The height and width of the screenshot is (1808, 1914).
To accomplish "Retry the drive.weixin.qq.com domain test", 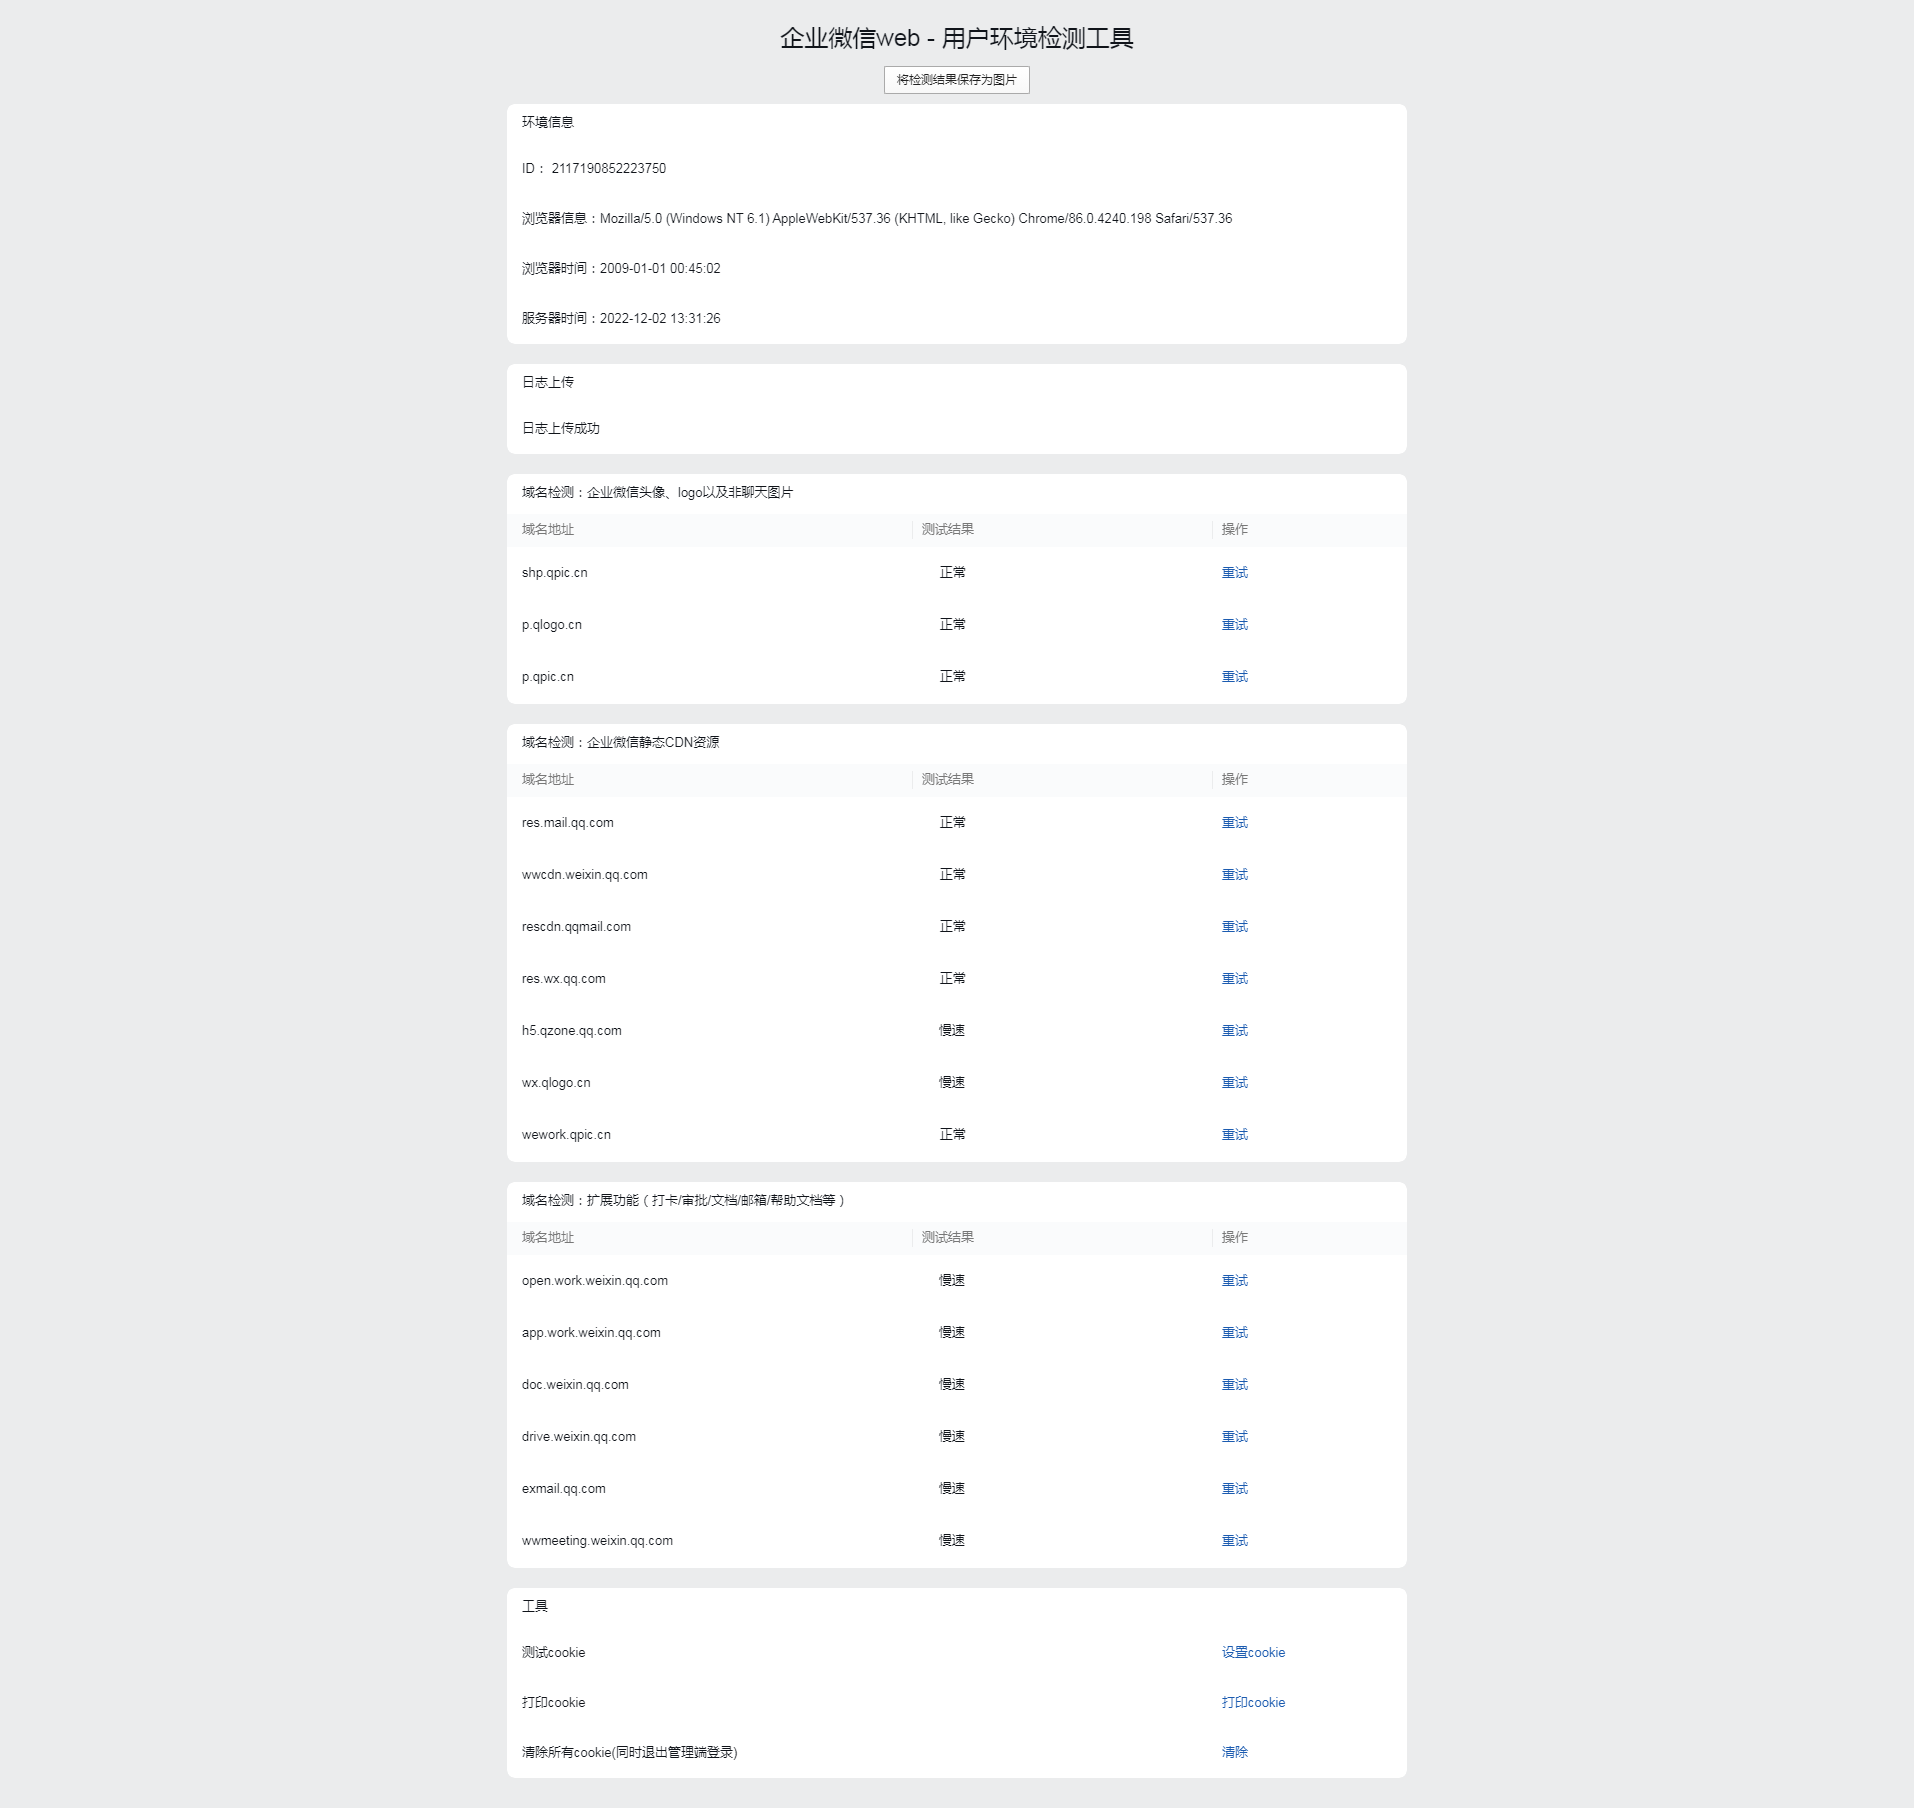I will [1234, 1437].
